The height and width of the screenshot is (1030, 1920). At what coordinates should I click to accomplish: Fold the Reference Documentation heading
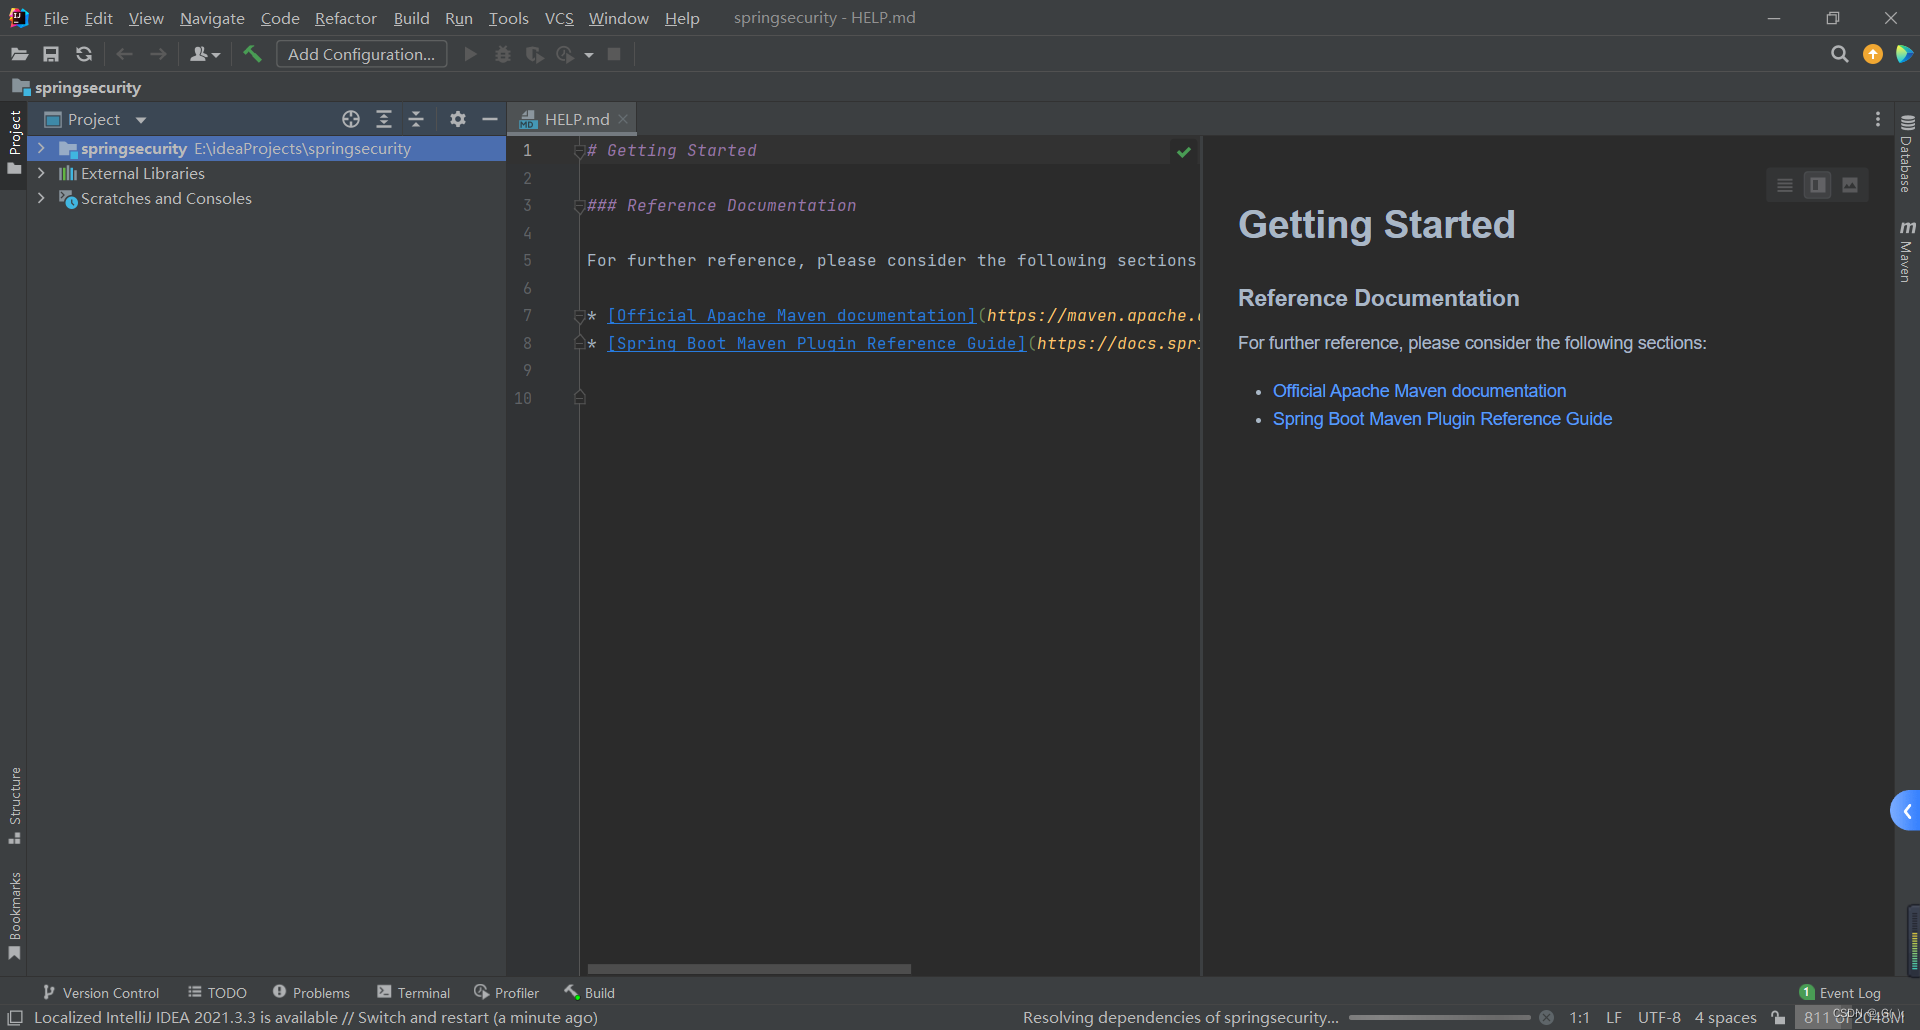coord(579,206)
